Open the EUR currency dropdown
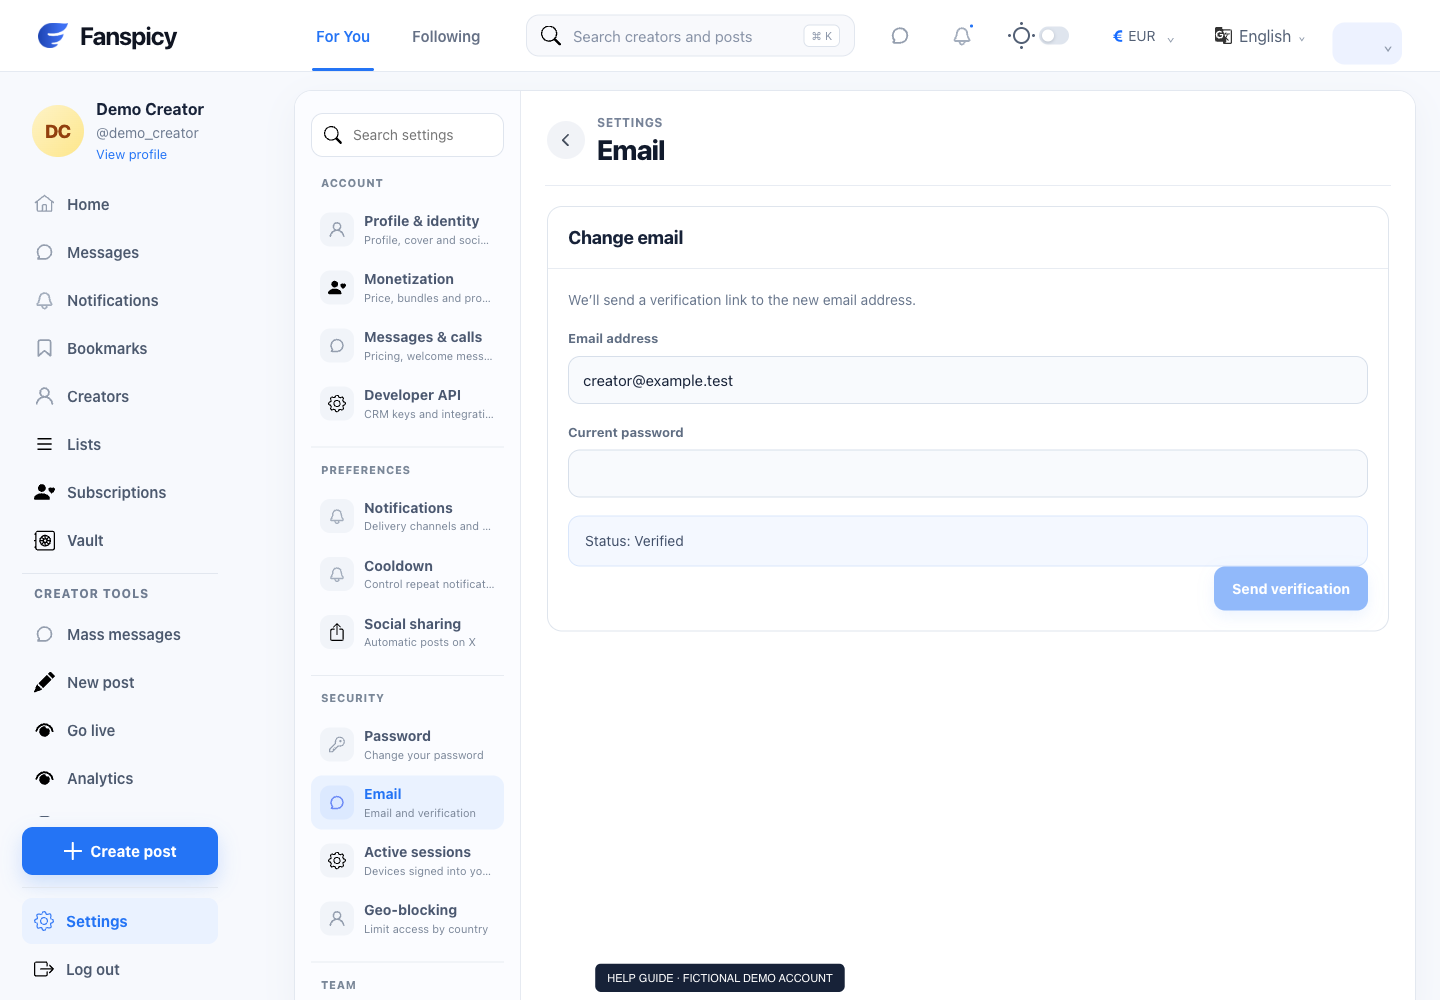Image resolution: width=1440 pixels, height=1000 pixels. point(1143,36)
